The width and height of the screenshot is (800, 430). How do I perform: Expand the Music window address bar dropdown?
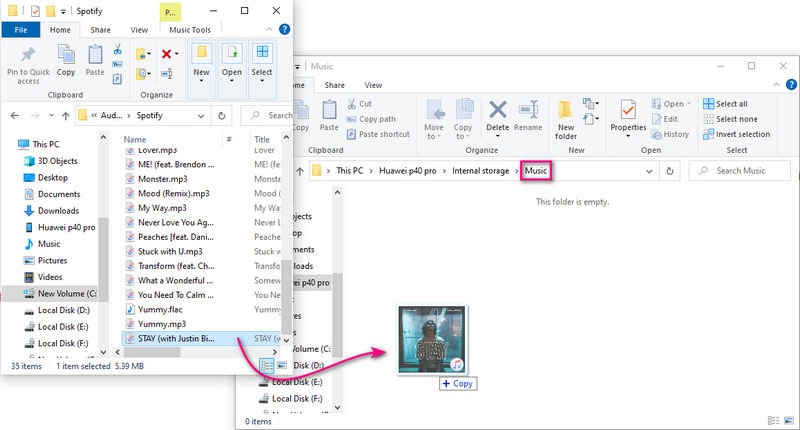click(649, 171)
